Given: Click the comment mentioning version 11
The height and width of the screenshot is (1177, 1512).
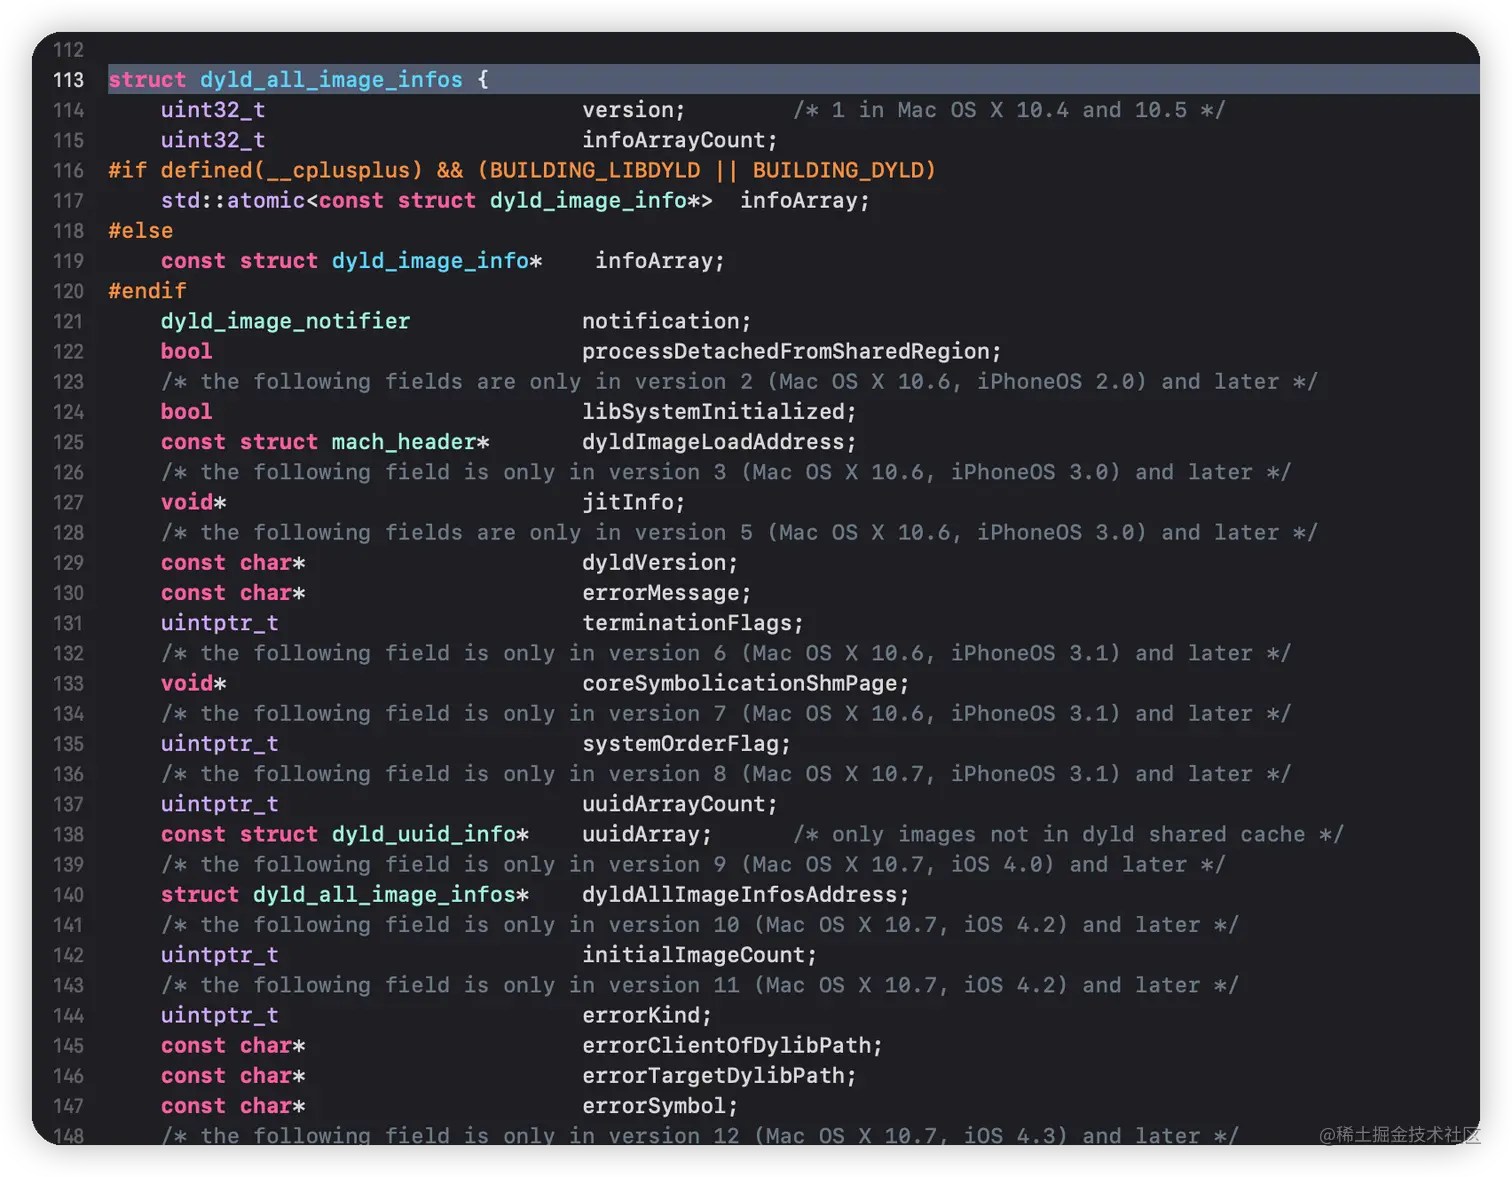Looking at the screenshot, I should pyautogui.click(x=700, y=986).
